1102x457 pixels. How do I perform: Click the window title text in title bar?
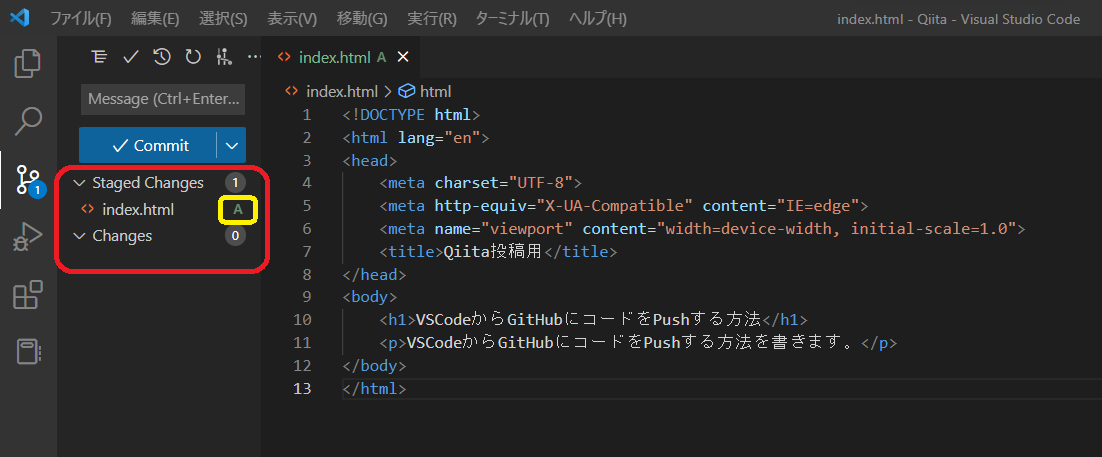[959, 19]
